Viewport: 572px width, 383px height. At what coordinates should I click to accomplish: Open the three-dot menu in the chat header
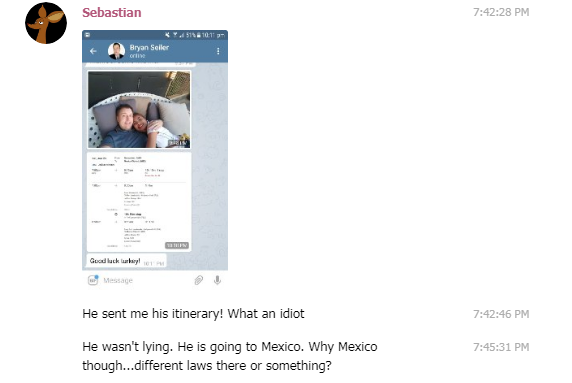coord(218,51)
